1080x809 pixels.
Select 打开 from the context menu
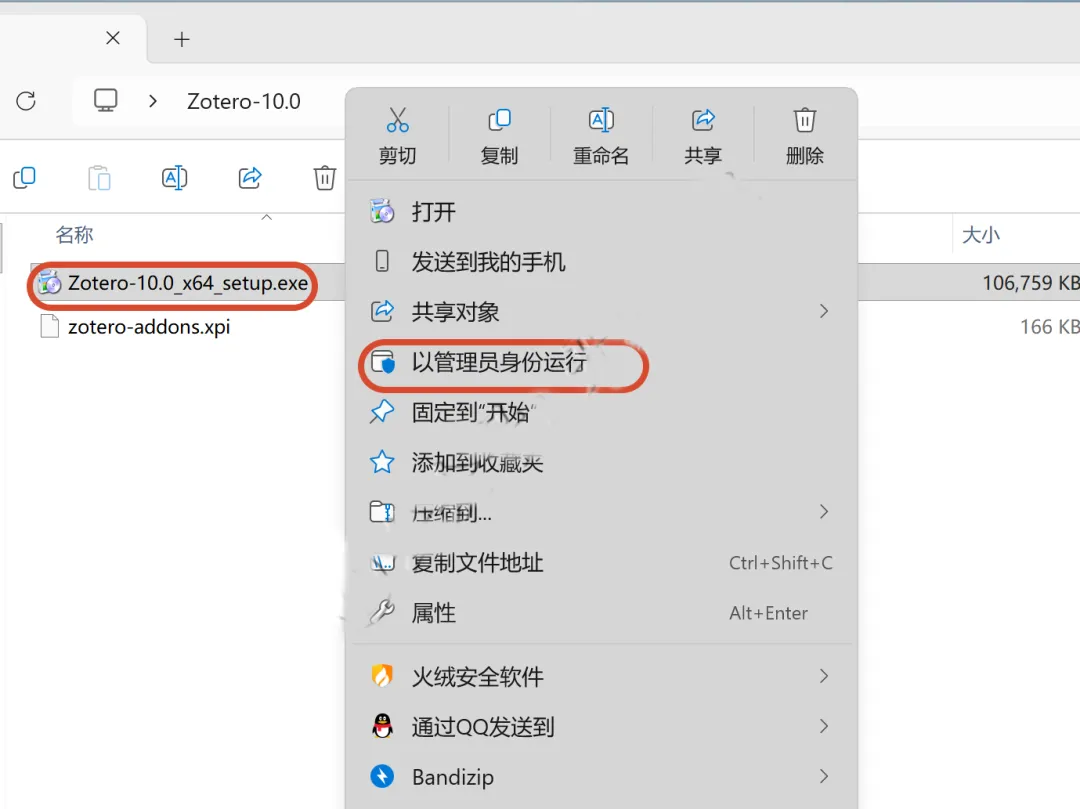coord(603,211)
